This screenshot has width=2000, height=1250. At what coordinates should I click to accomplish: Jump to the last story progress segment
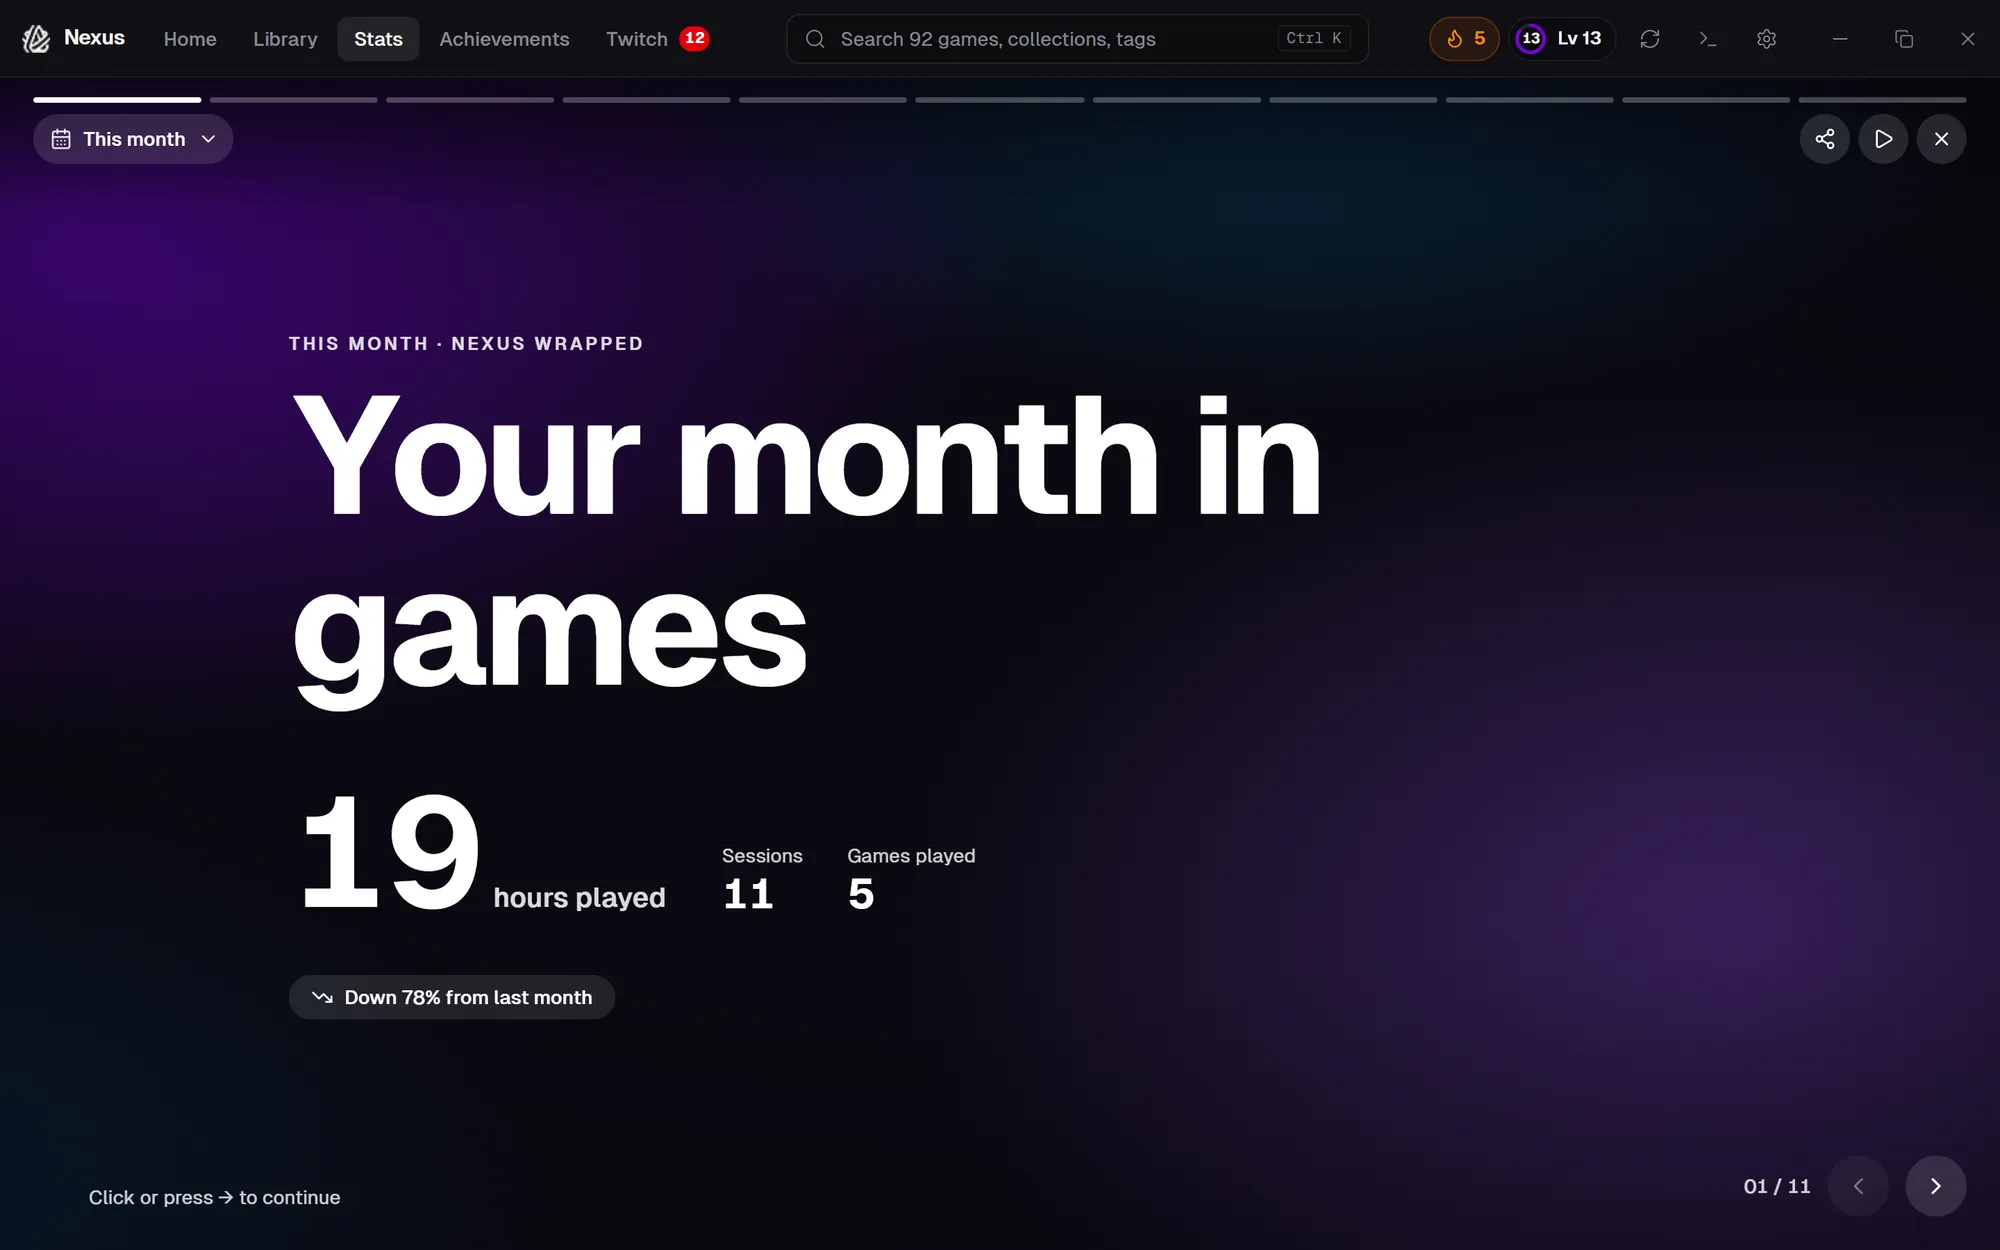(1882, 100)
